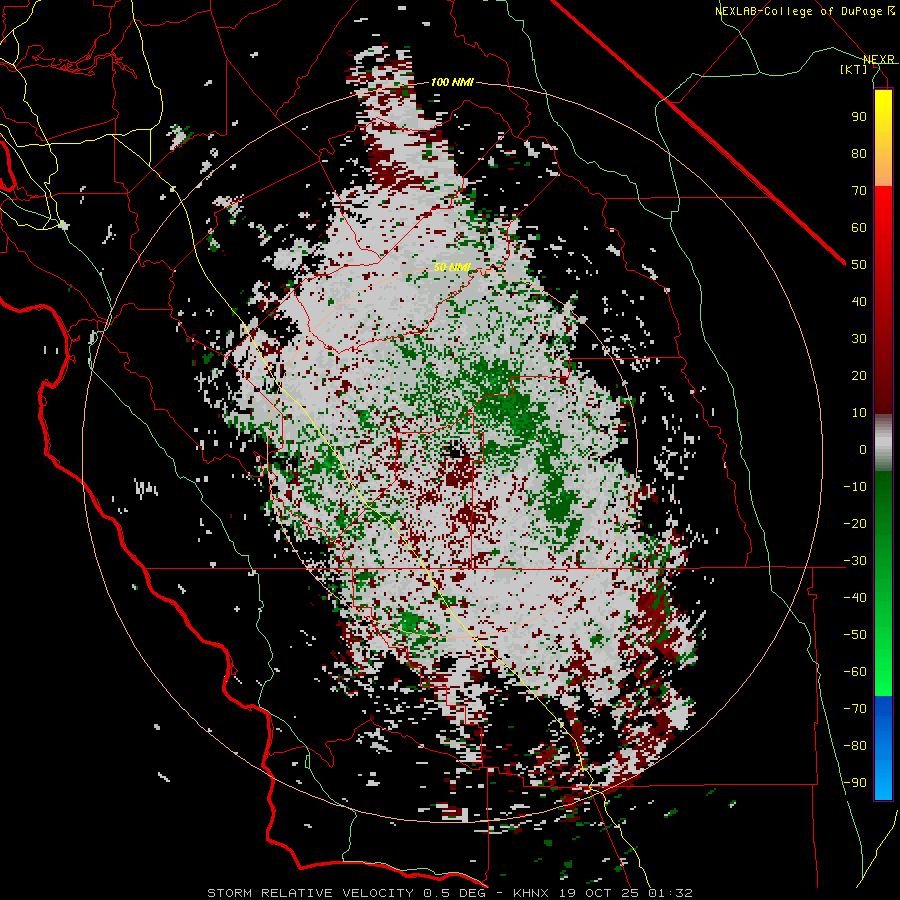The image size is (900, 900).
Task: Click the gray zero-velocity segment of the color bar
Action: click(883, 443)
